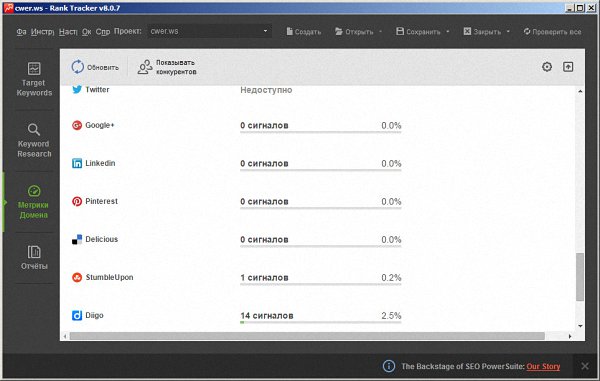Open the Спр menu
The image size is (600, 381).
[x=103, y=32]
